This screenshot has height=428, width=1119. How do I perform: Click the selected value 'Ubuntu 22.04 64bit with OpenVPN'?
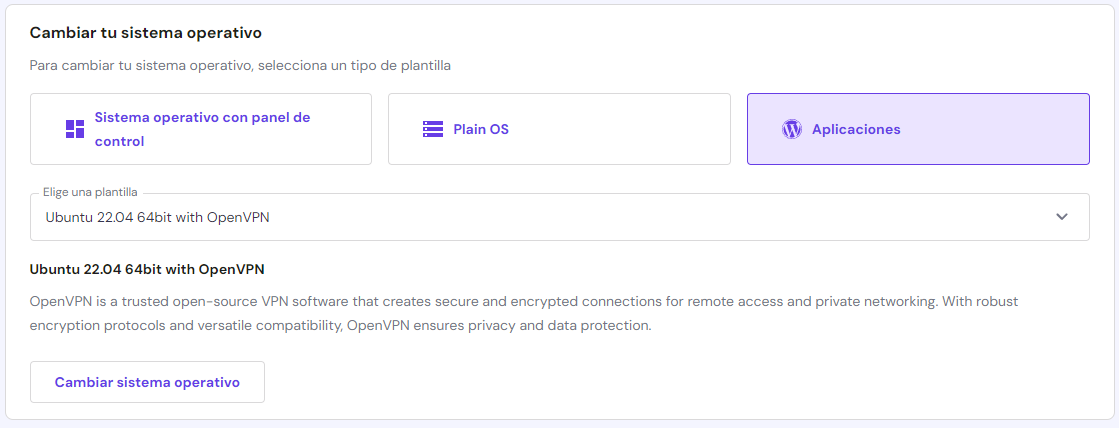[x=157, y=217]
